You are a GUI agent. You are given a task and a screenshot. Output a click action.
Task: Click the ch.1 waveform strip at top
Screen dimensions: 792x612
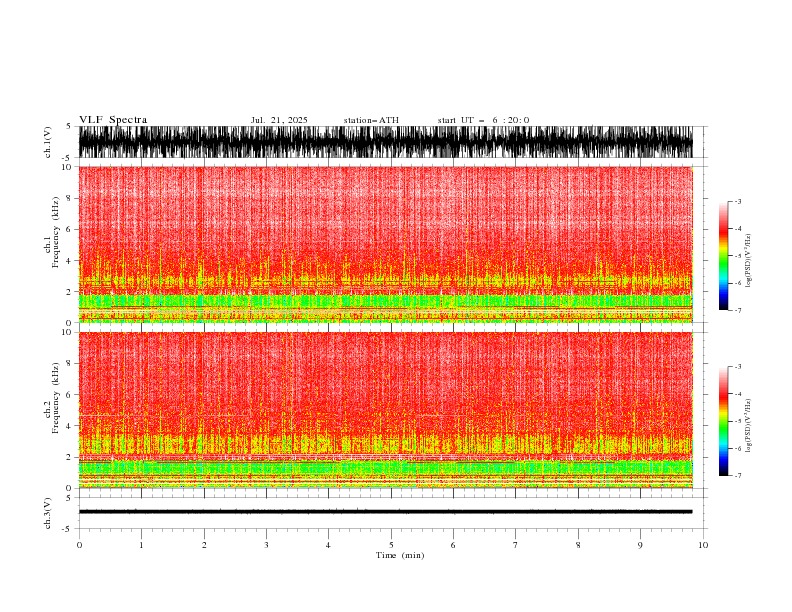(385, 142)
